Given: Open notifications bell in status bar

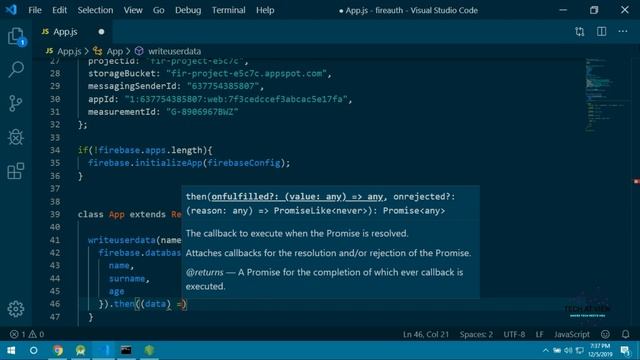Looking at the screenshot, I should click(x=625, y=334).
